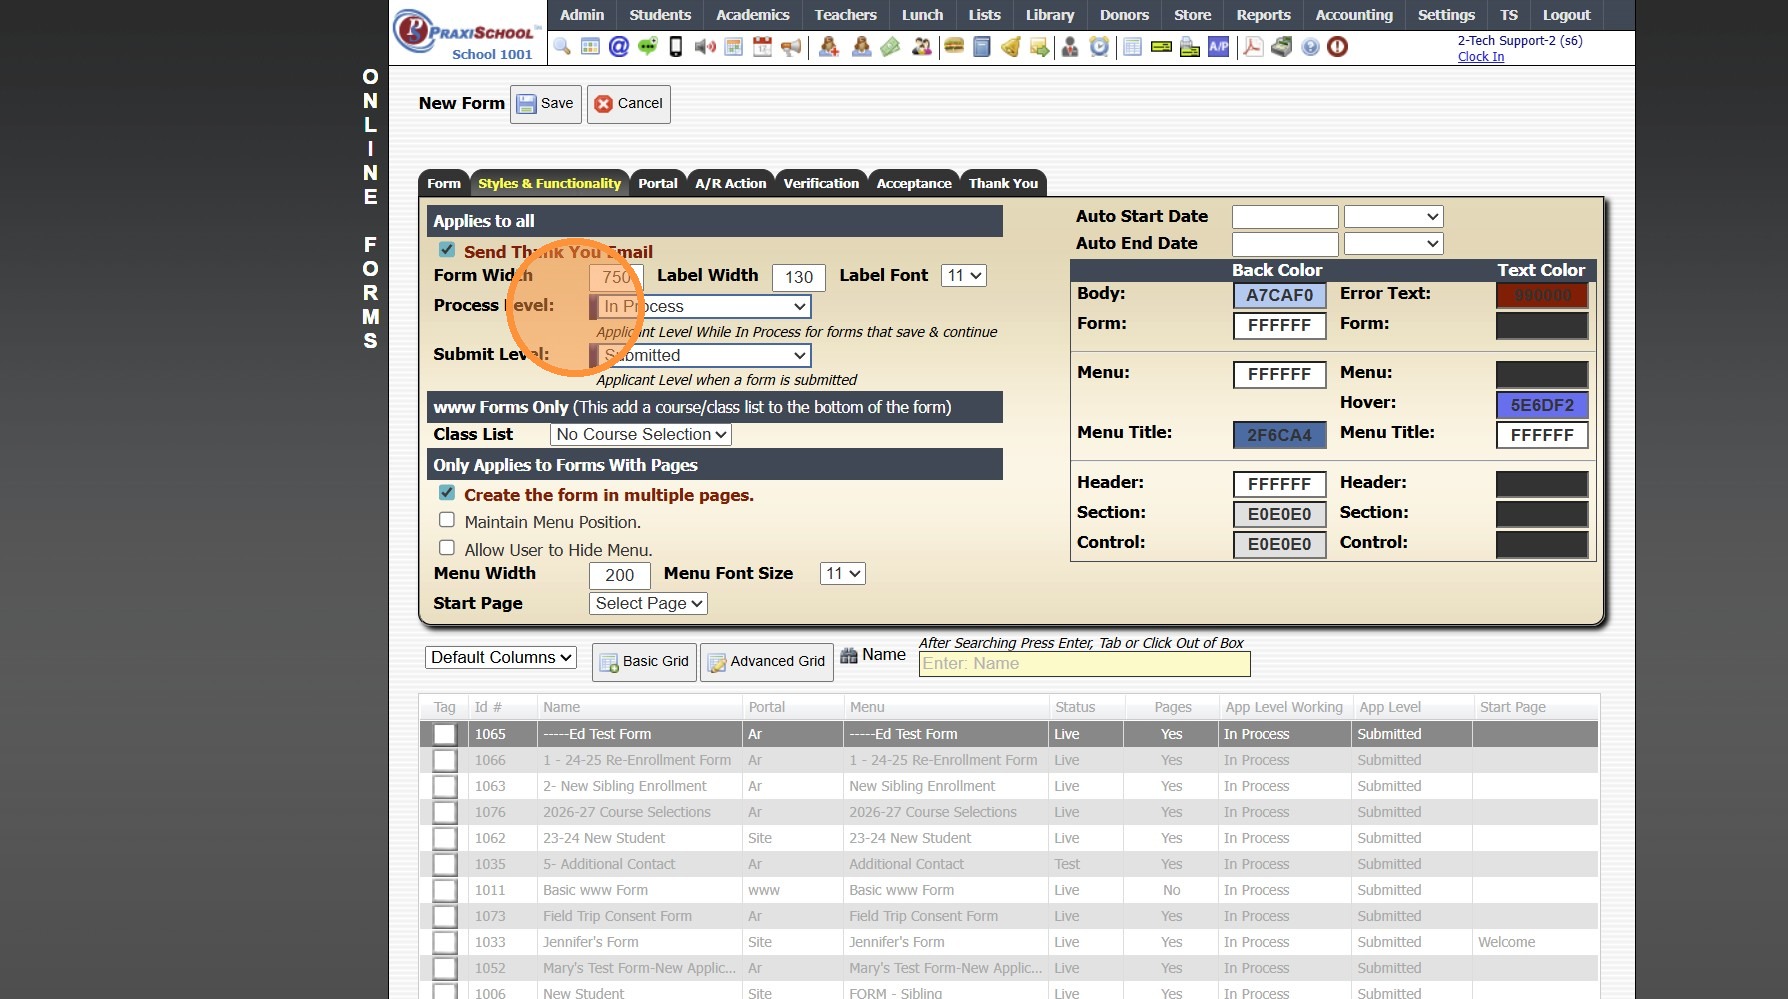1788x999 pixels.
Task: Select the Body back color A7CAF0 swatch
Action: tap(1279, 295)
